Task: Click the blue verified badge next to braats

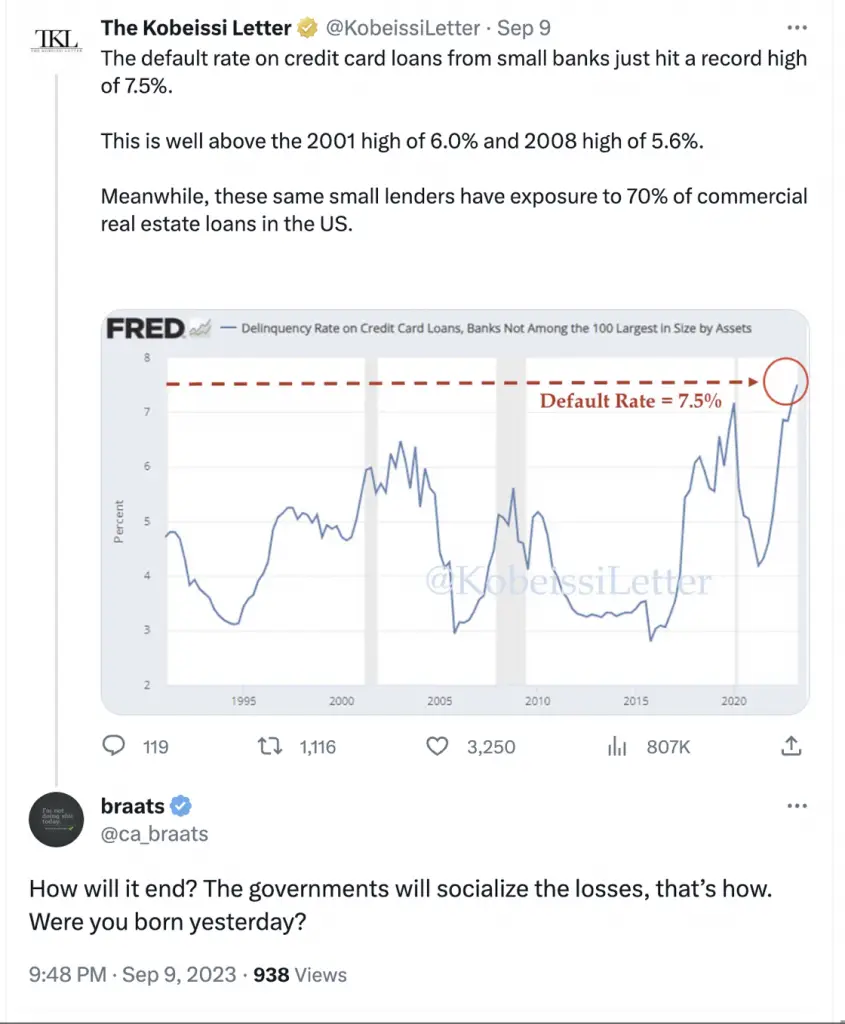Action: point(181,806)
